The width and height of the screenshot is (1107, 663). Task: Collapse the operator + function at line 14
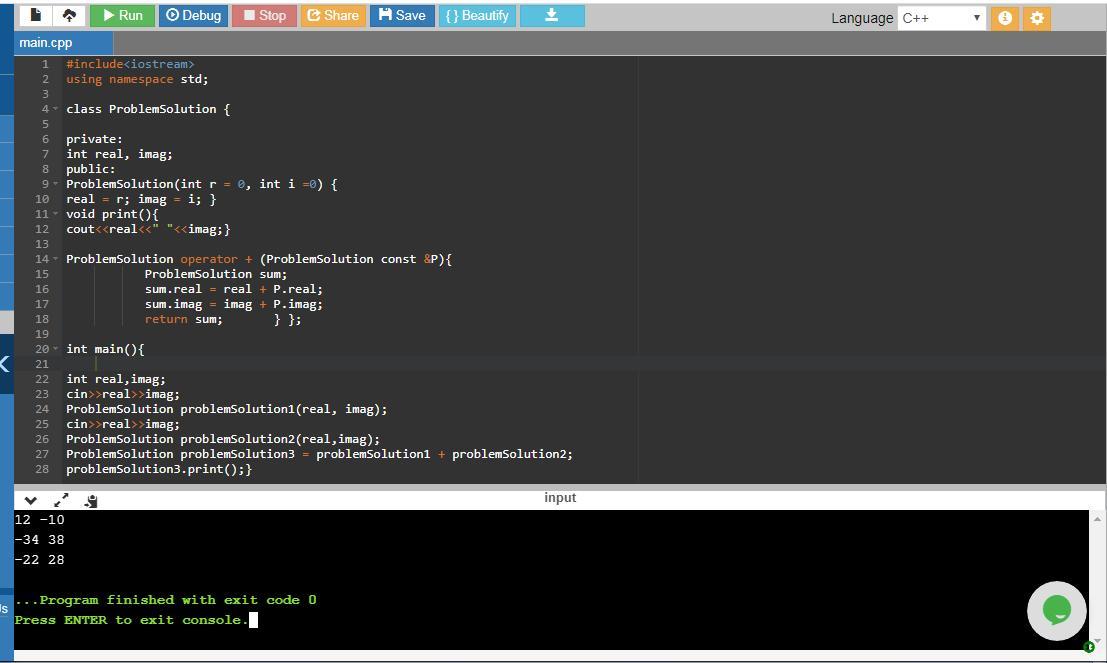(x=56, y=259)
